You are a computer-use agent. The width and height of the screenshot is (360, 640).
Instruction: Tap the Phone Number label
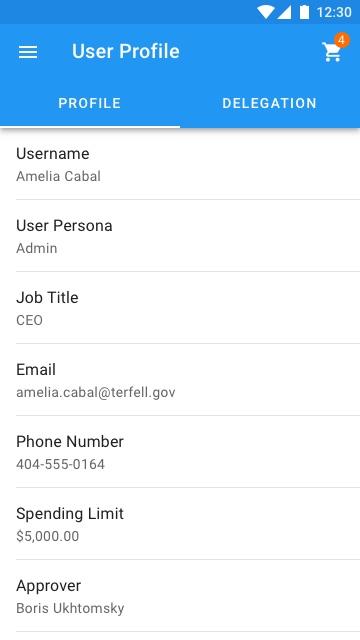(70, 441)
